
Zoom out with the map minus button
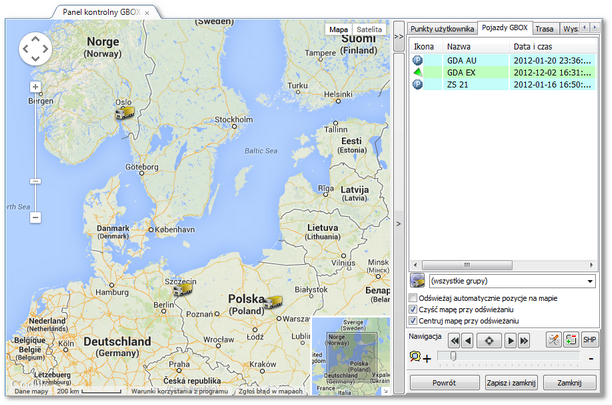pyautogui.click(x=35, y=217)
